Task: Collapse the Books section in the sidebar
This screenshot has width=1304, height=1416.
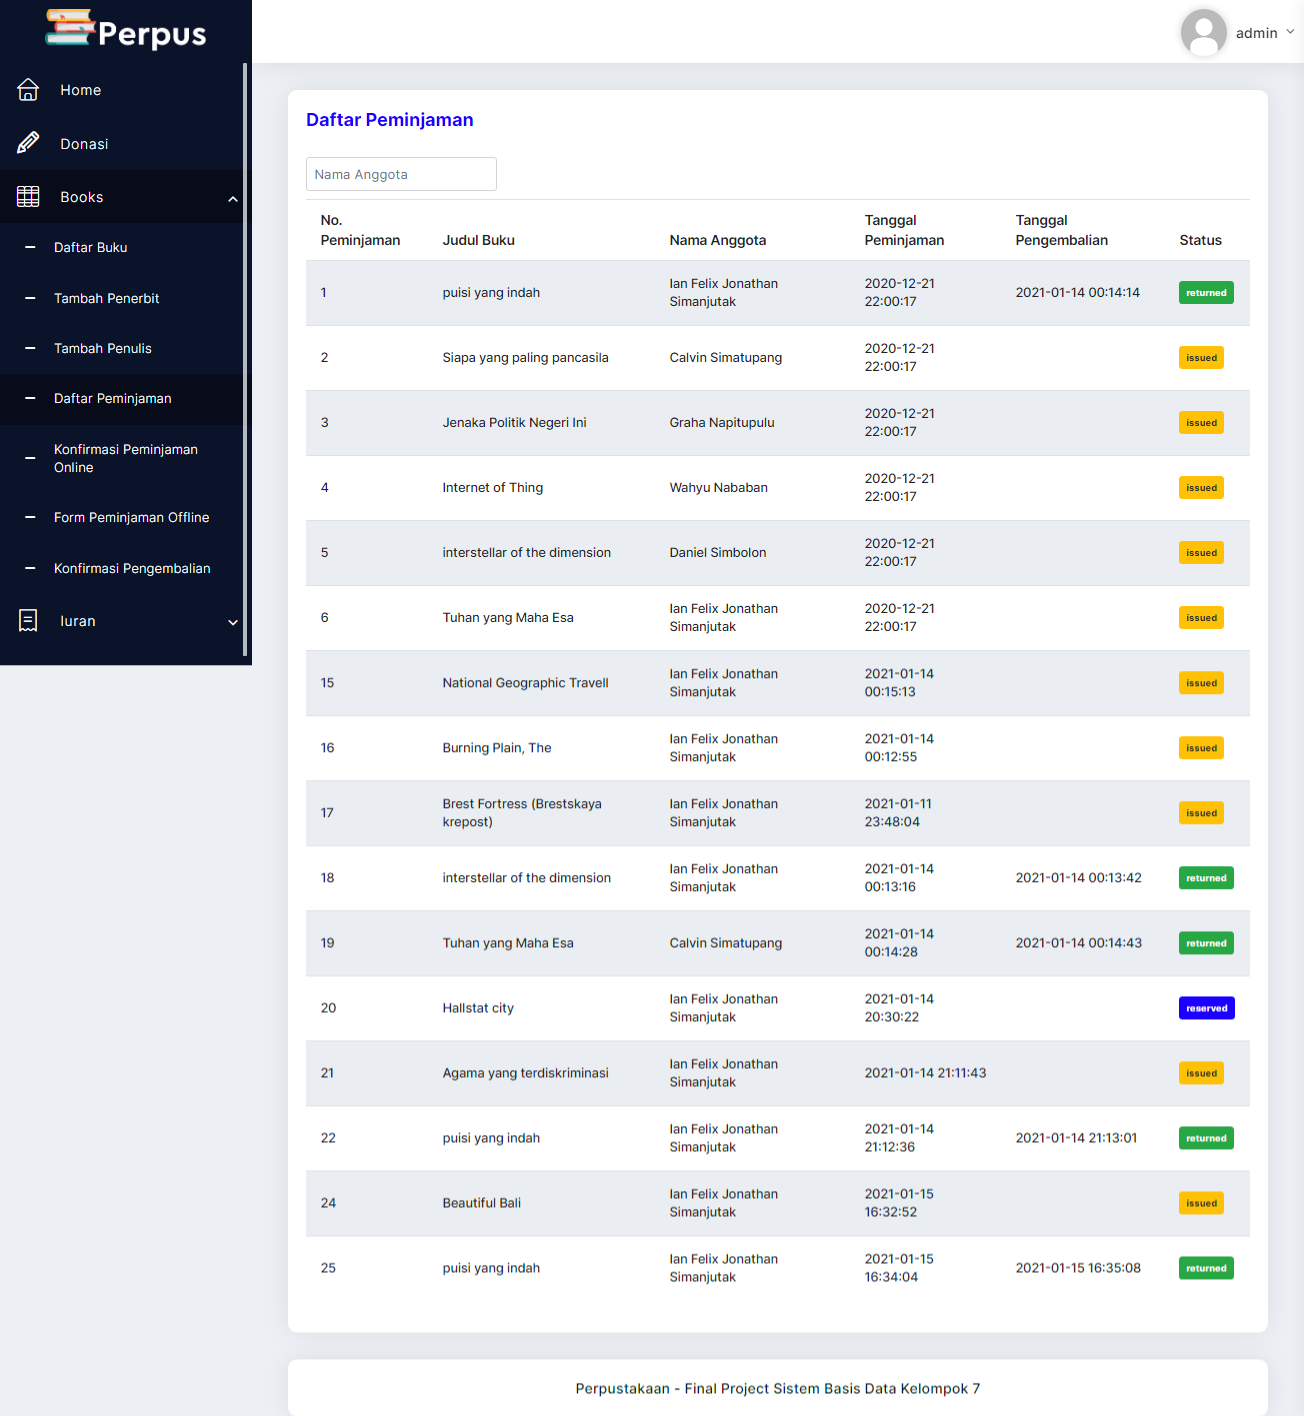Action: point(233,197)
